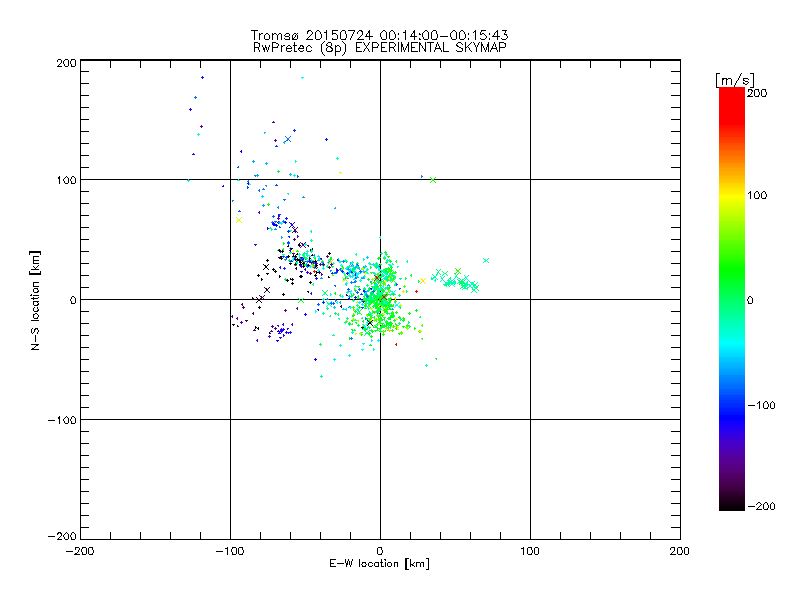Click the y-axis '100' tick label
Image resolution: width=800 pixels, height=600 pixels.
(66, 180)
